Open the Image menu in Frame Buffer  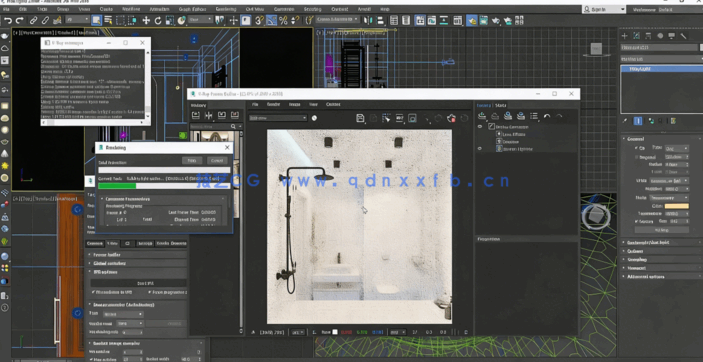click(294, 104)
